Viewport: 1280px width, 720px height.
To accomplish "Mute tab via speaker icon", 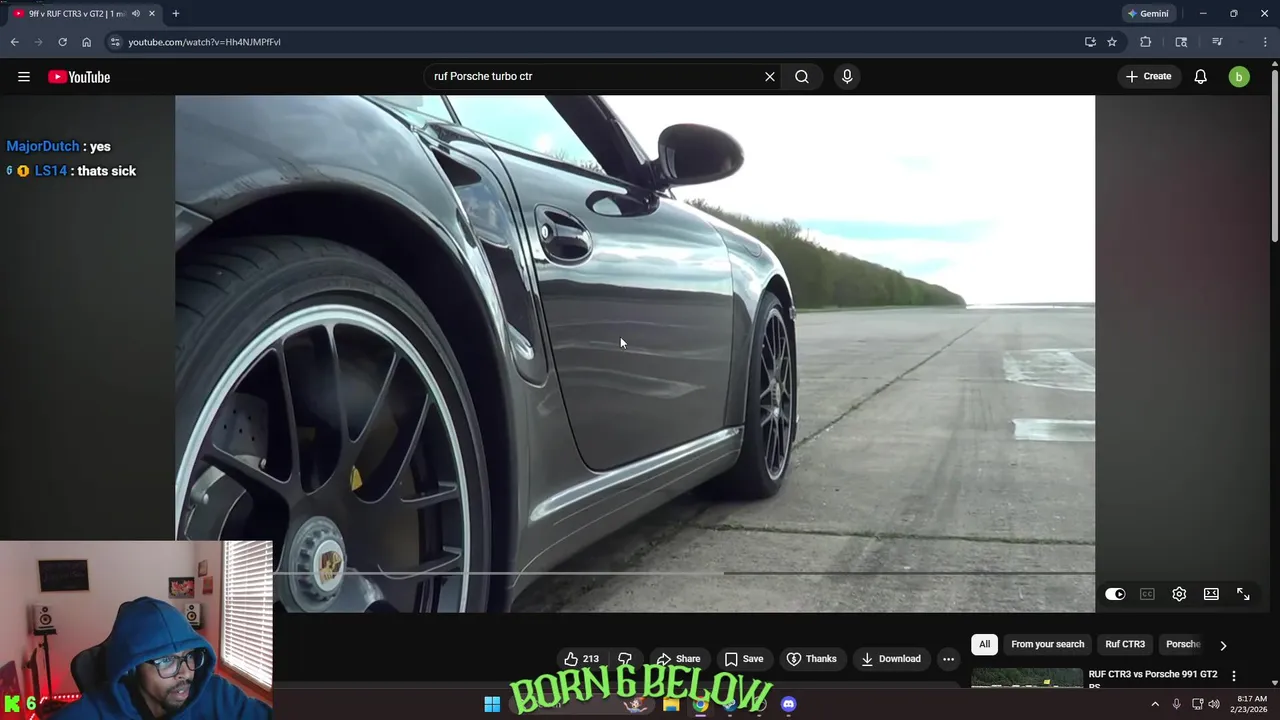I will [136, 14].
